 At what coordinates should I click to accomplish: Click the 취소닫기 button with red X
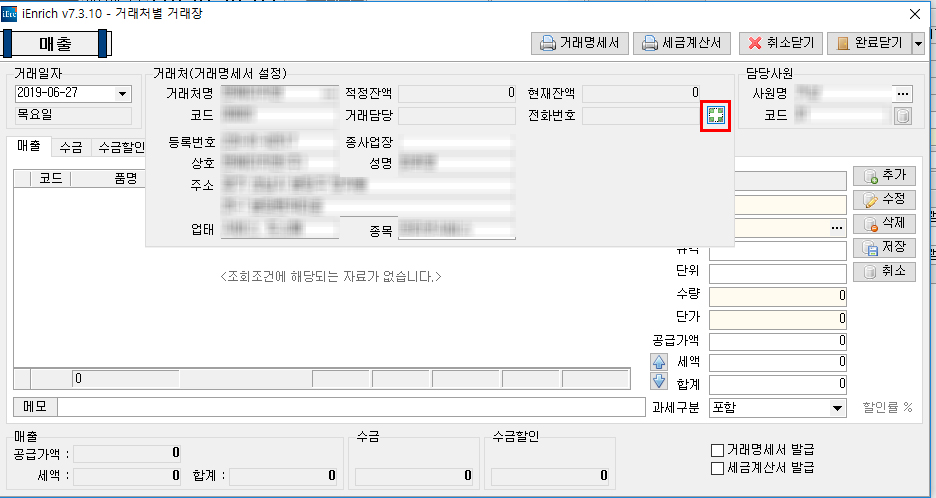pyautogui.click(x=780, y=44)
